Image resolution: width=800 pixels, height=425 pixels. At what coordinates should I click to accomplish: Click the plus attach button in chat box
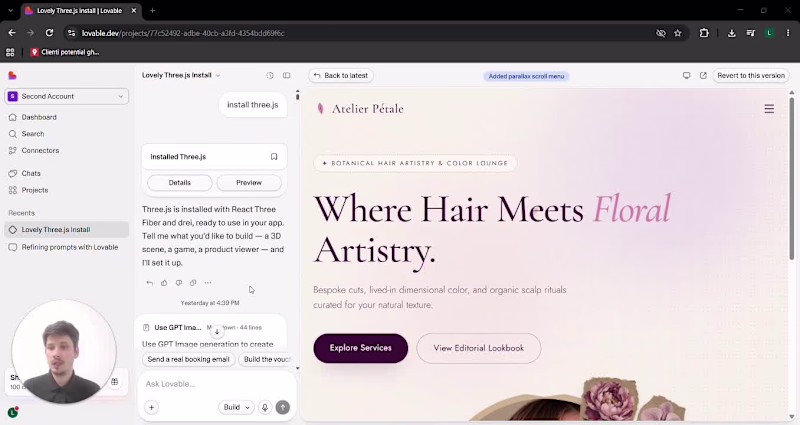[x=152, y=407]
